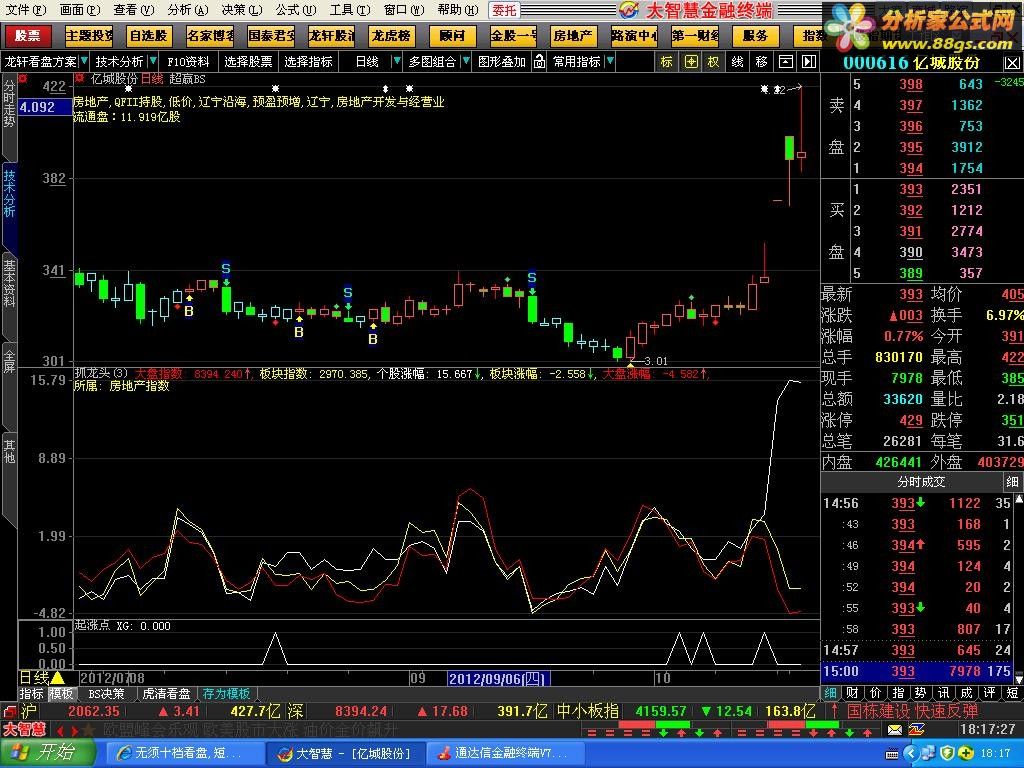Click the red 股票 button
The image size is (1024, 768).
(28, 35)
